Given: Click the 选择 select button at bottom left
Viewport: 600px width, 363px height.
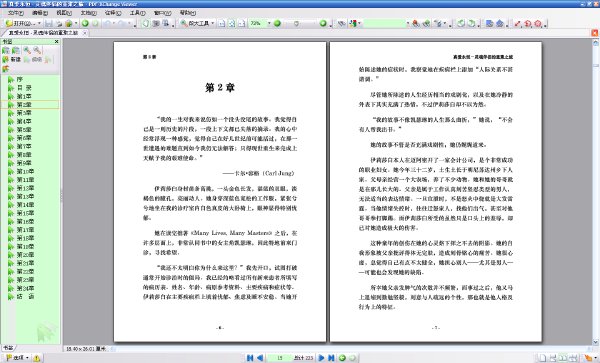Looking at the screenshot, I should 18,358.
